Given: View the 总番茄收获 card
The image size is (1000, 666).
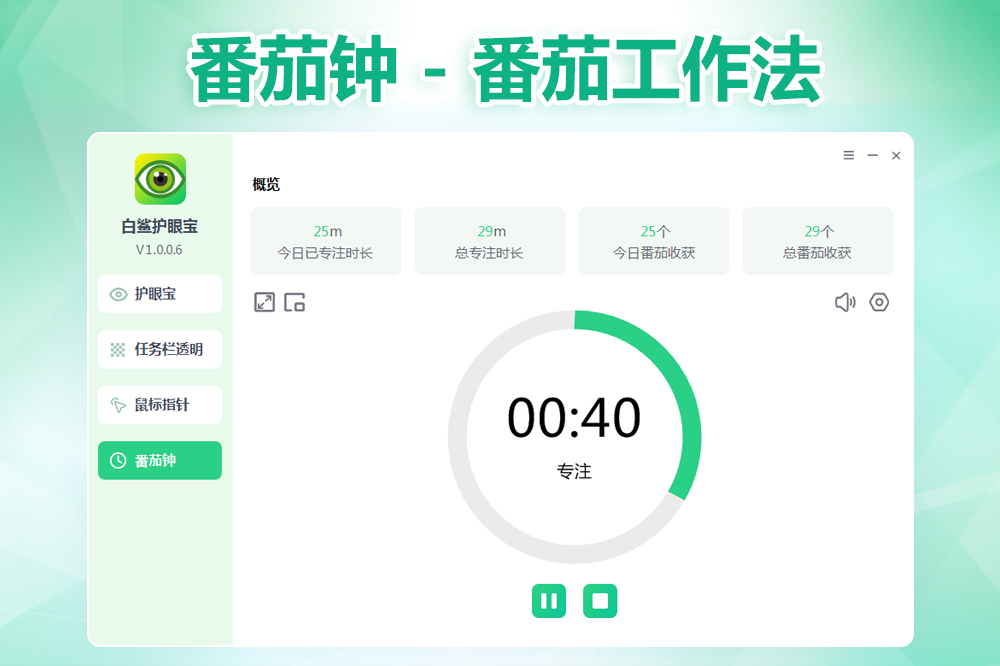Looking at the screenshot, I should coord(817,241).
